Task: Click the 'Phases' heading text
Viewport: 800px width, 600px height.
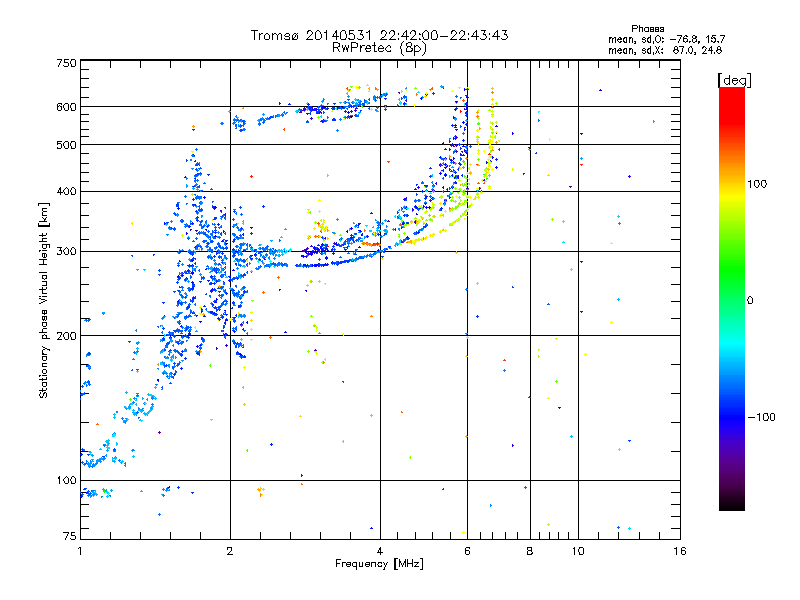Action: [647, 29]
